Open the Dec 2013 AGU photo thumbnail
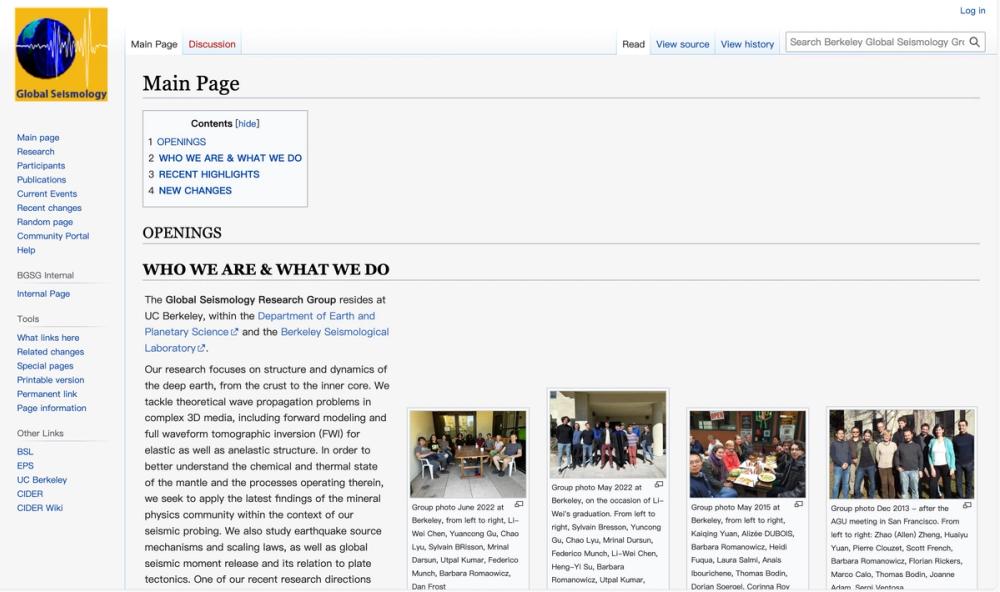The image size is (1000, 592). (902, 454)
